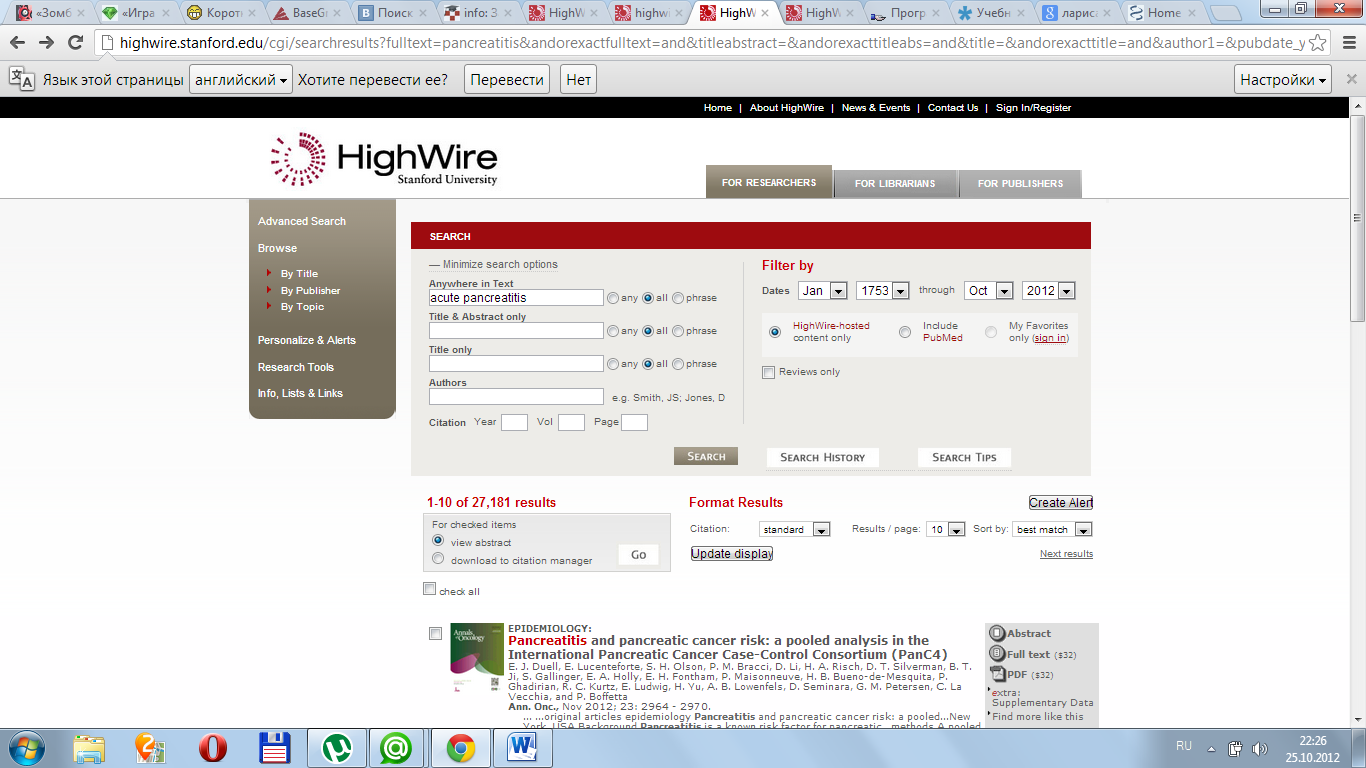Select 'phrase' for Anywhere in Text
The height and width of the screenshot is (768, 1366).
pyautogui.click(x=678, y=298)
